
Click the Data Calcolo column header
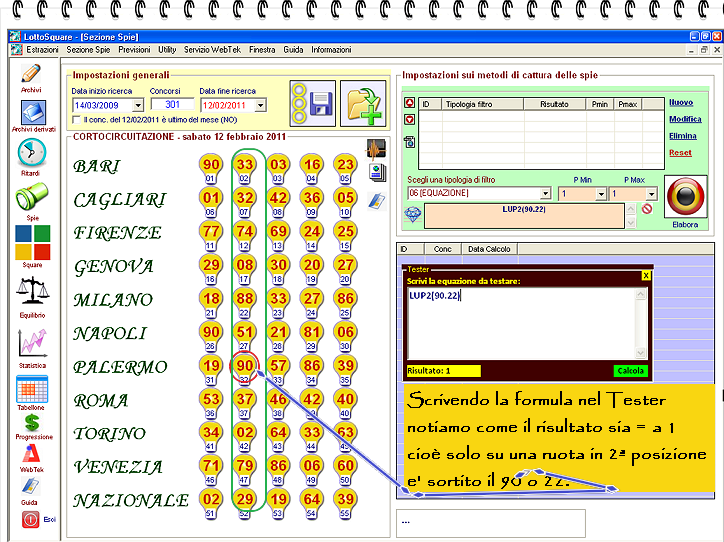pos(489,249)
